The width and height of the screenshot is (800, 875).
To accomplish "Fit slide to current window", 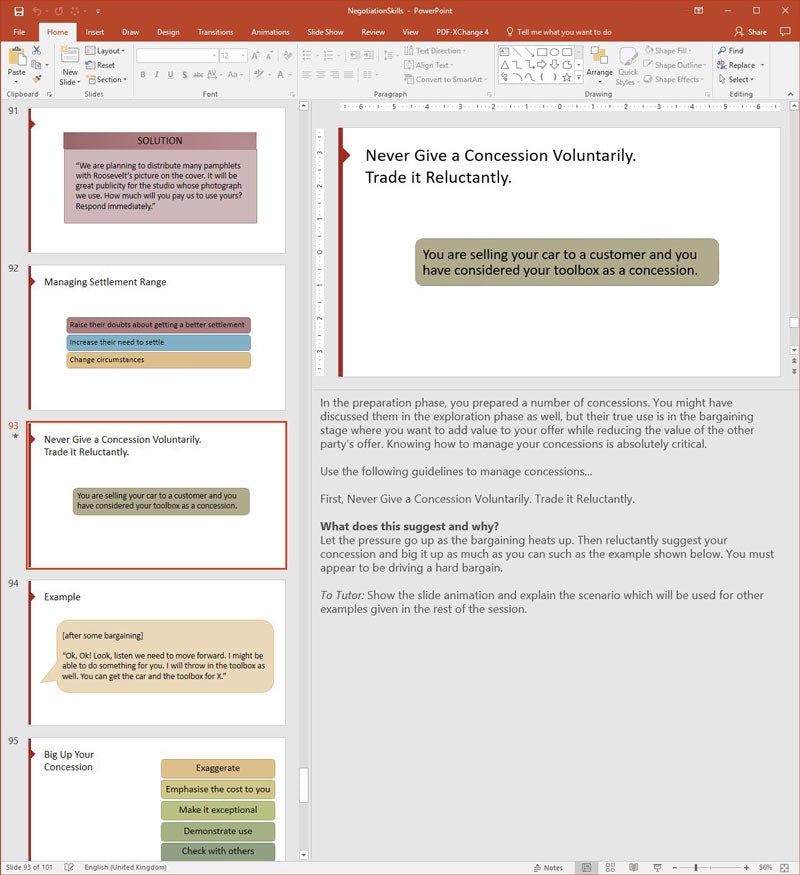I will [784, 867].
